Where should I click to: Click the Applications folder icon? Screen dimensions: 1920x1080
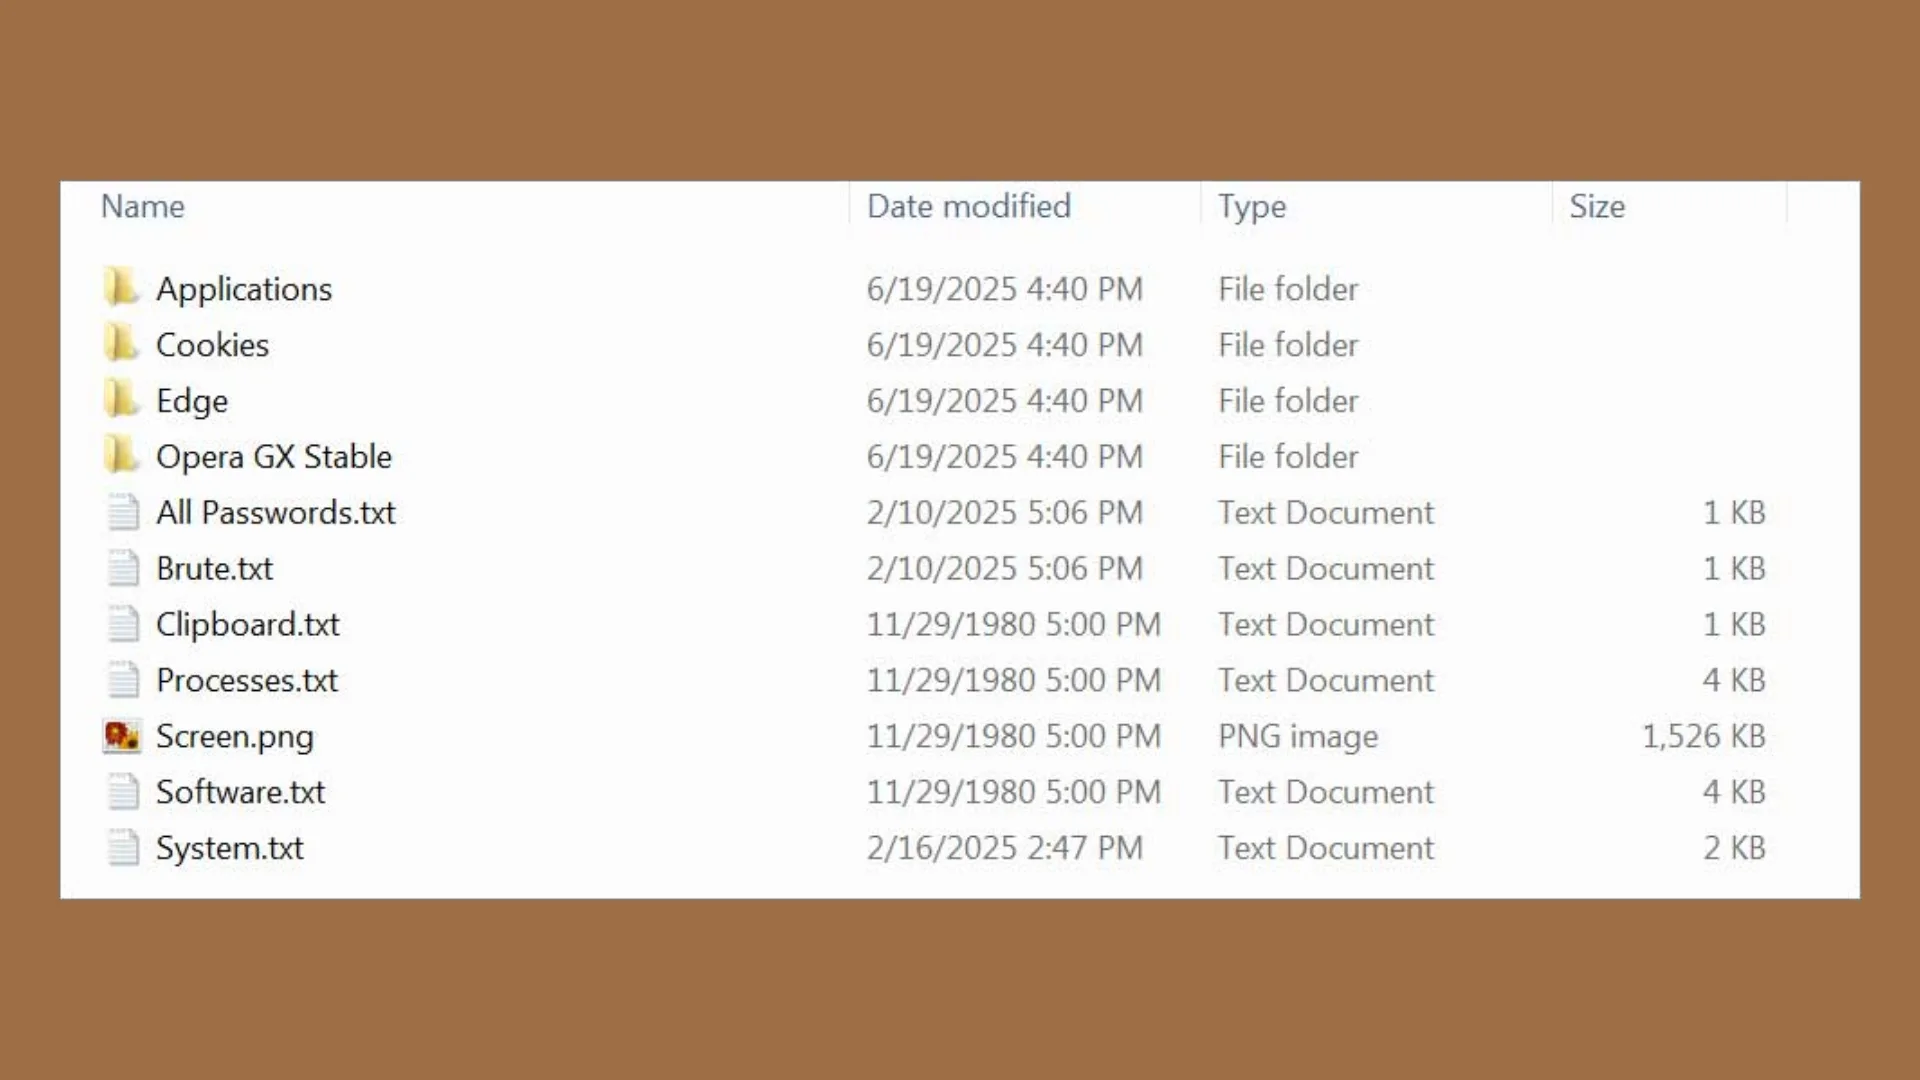click(121, 288)
